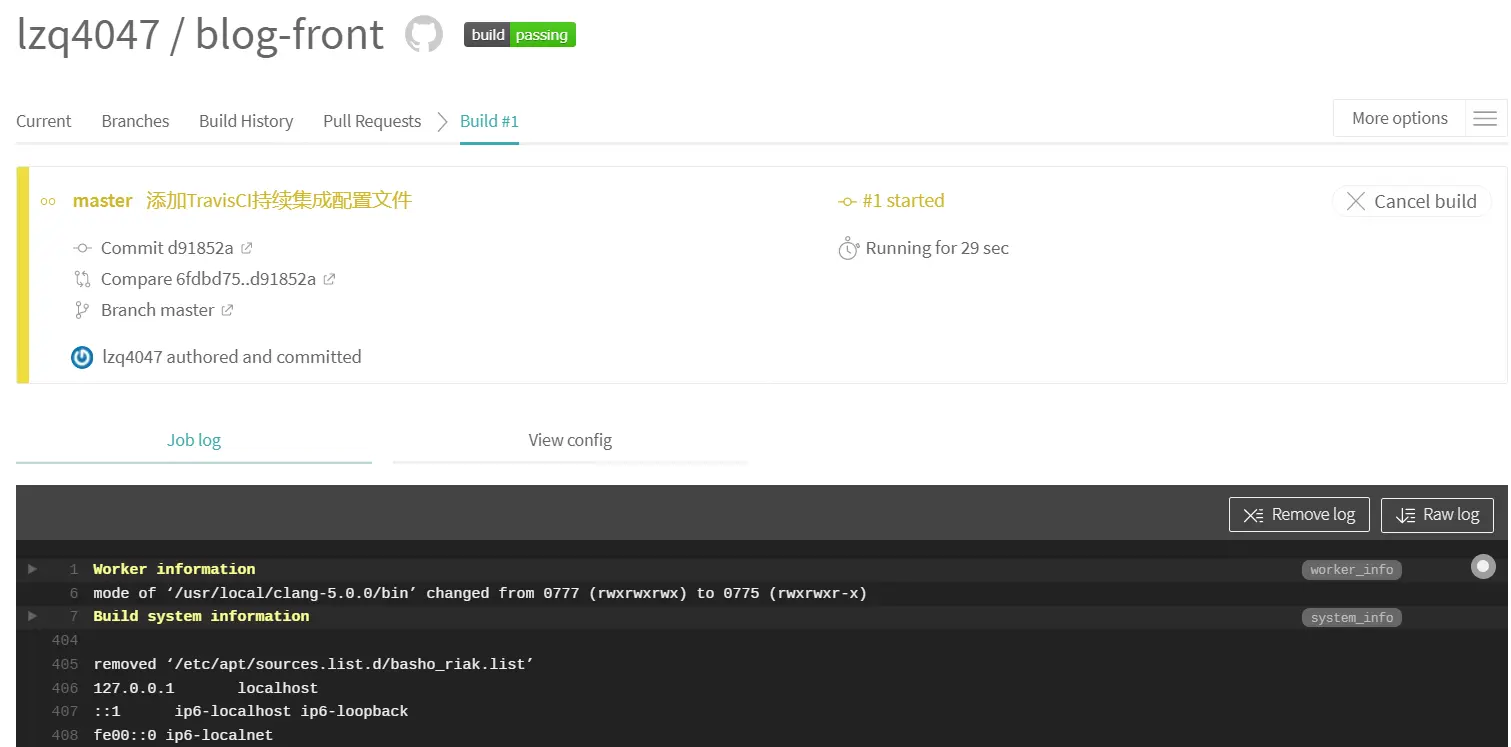
Task: Click the system_info log tag
Action: [1352, 618]
